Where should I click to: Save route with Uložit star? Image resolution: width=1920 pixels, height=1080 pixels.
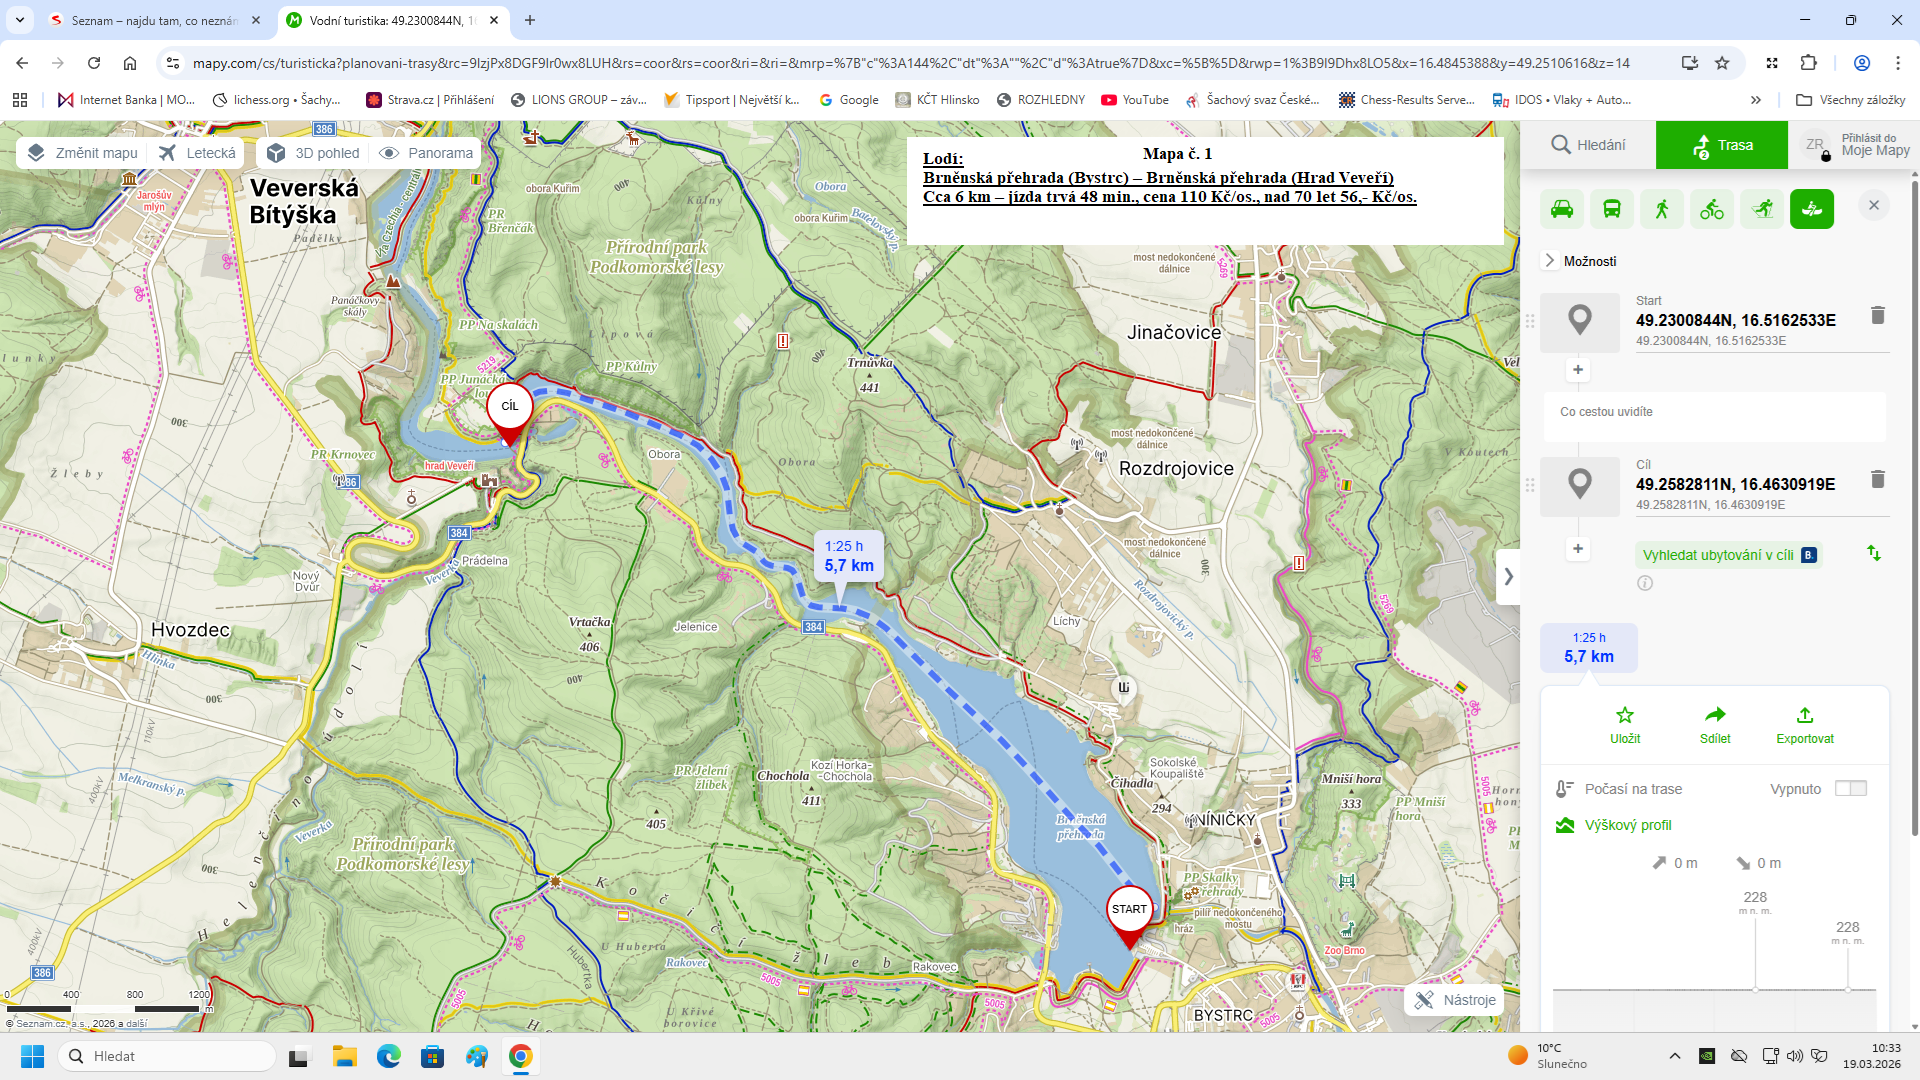click(x=1625, y=725)
